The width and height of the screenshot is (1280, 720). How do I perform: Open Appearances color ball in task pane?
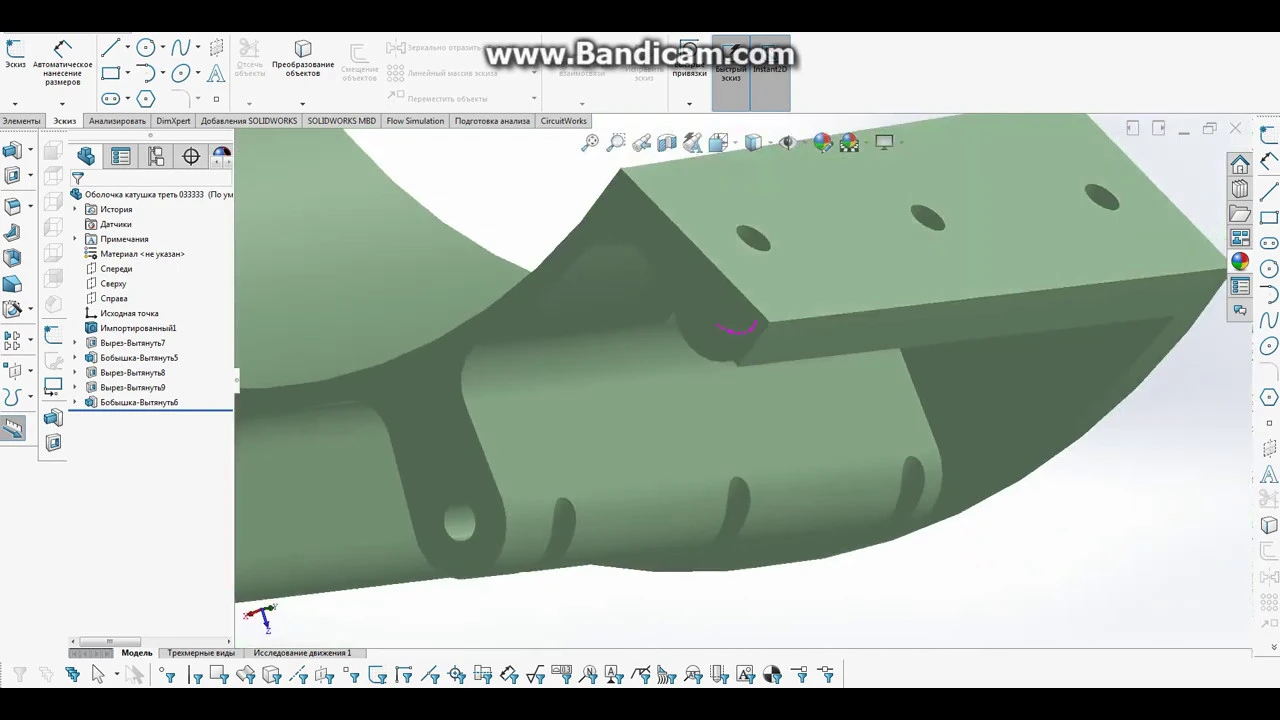pos(1240,262)
